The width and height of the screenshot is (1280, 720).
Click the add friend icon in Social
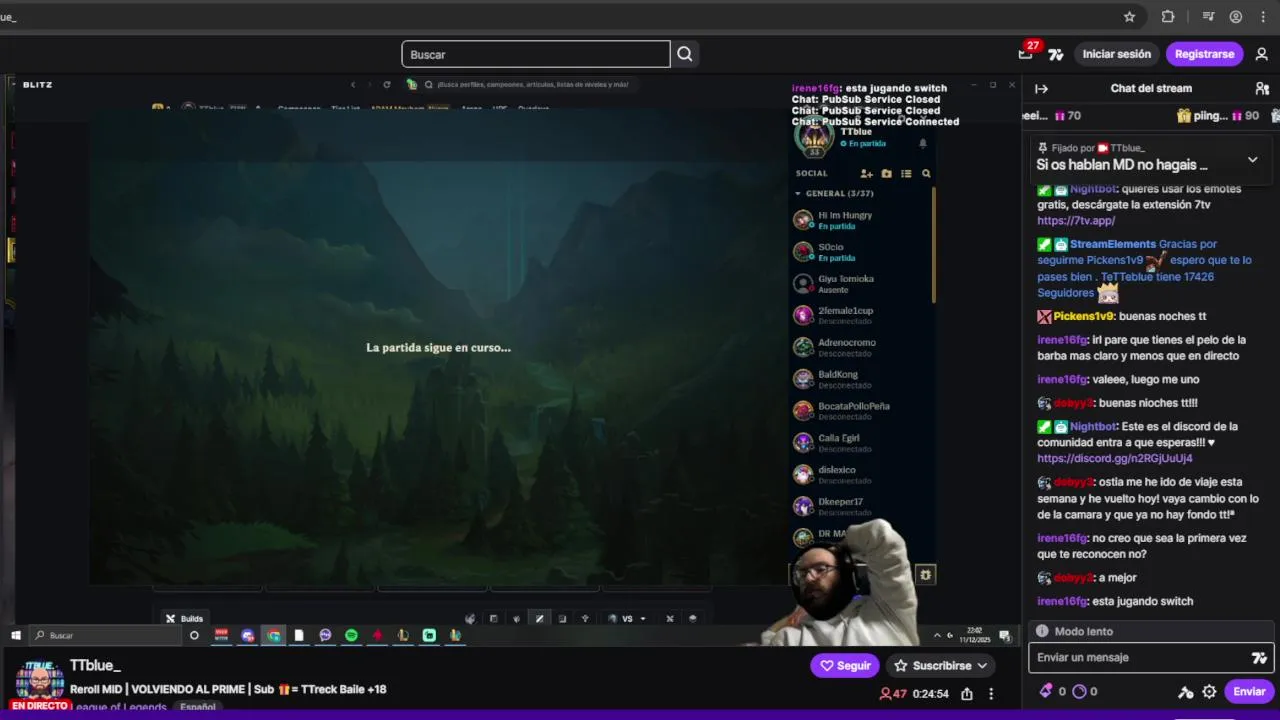866,174
